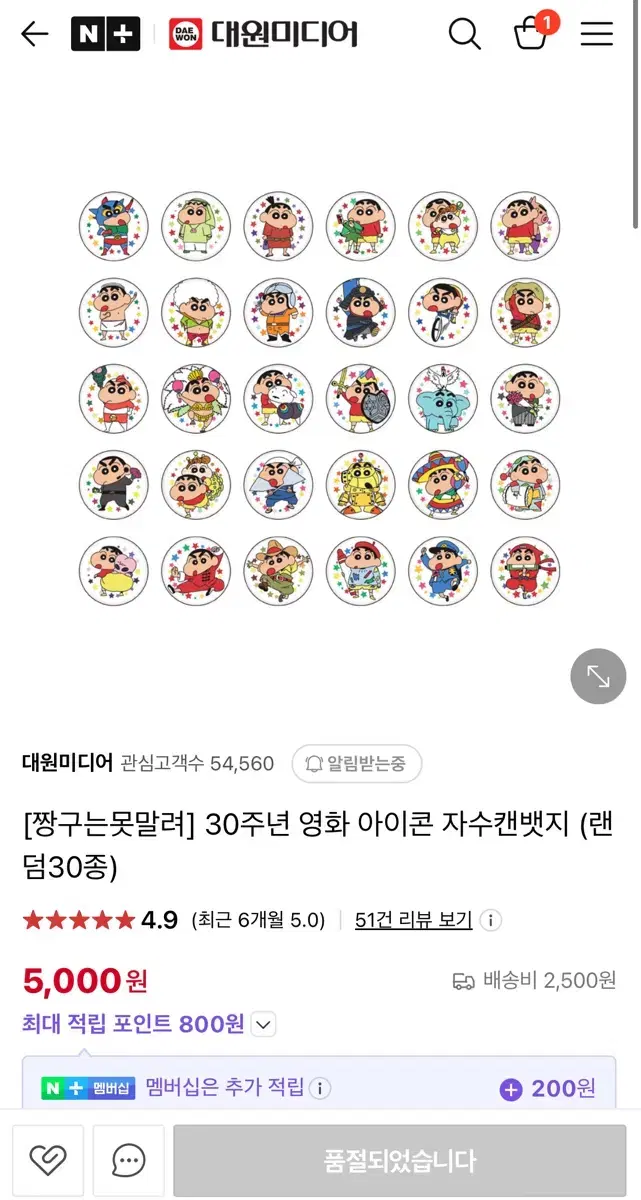
Task: Open the Daewon Media brand logo
Action: [264, 34]
